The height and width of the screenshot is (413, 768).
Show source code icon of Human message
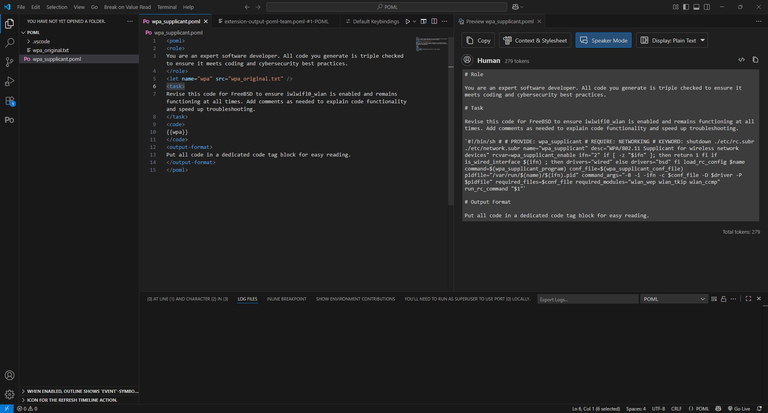coord(742,60)
